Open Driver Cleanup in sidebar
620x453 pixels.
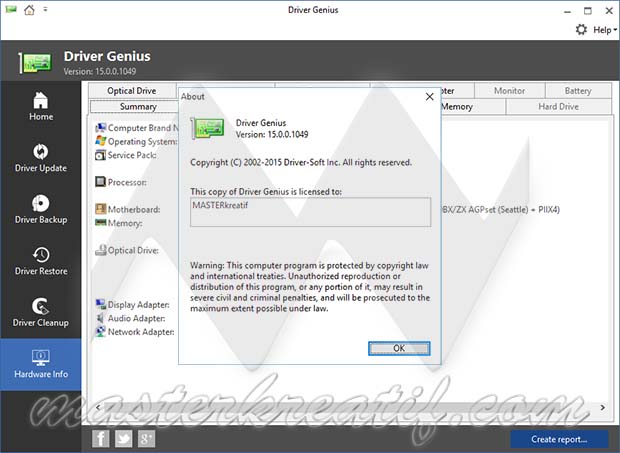[41, 312]
